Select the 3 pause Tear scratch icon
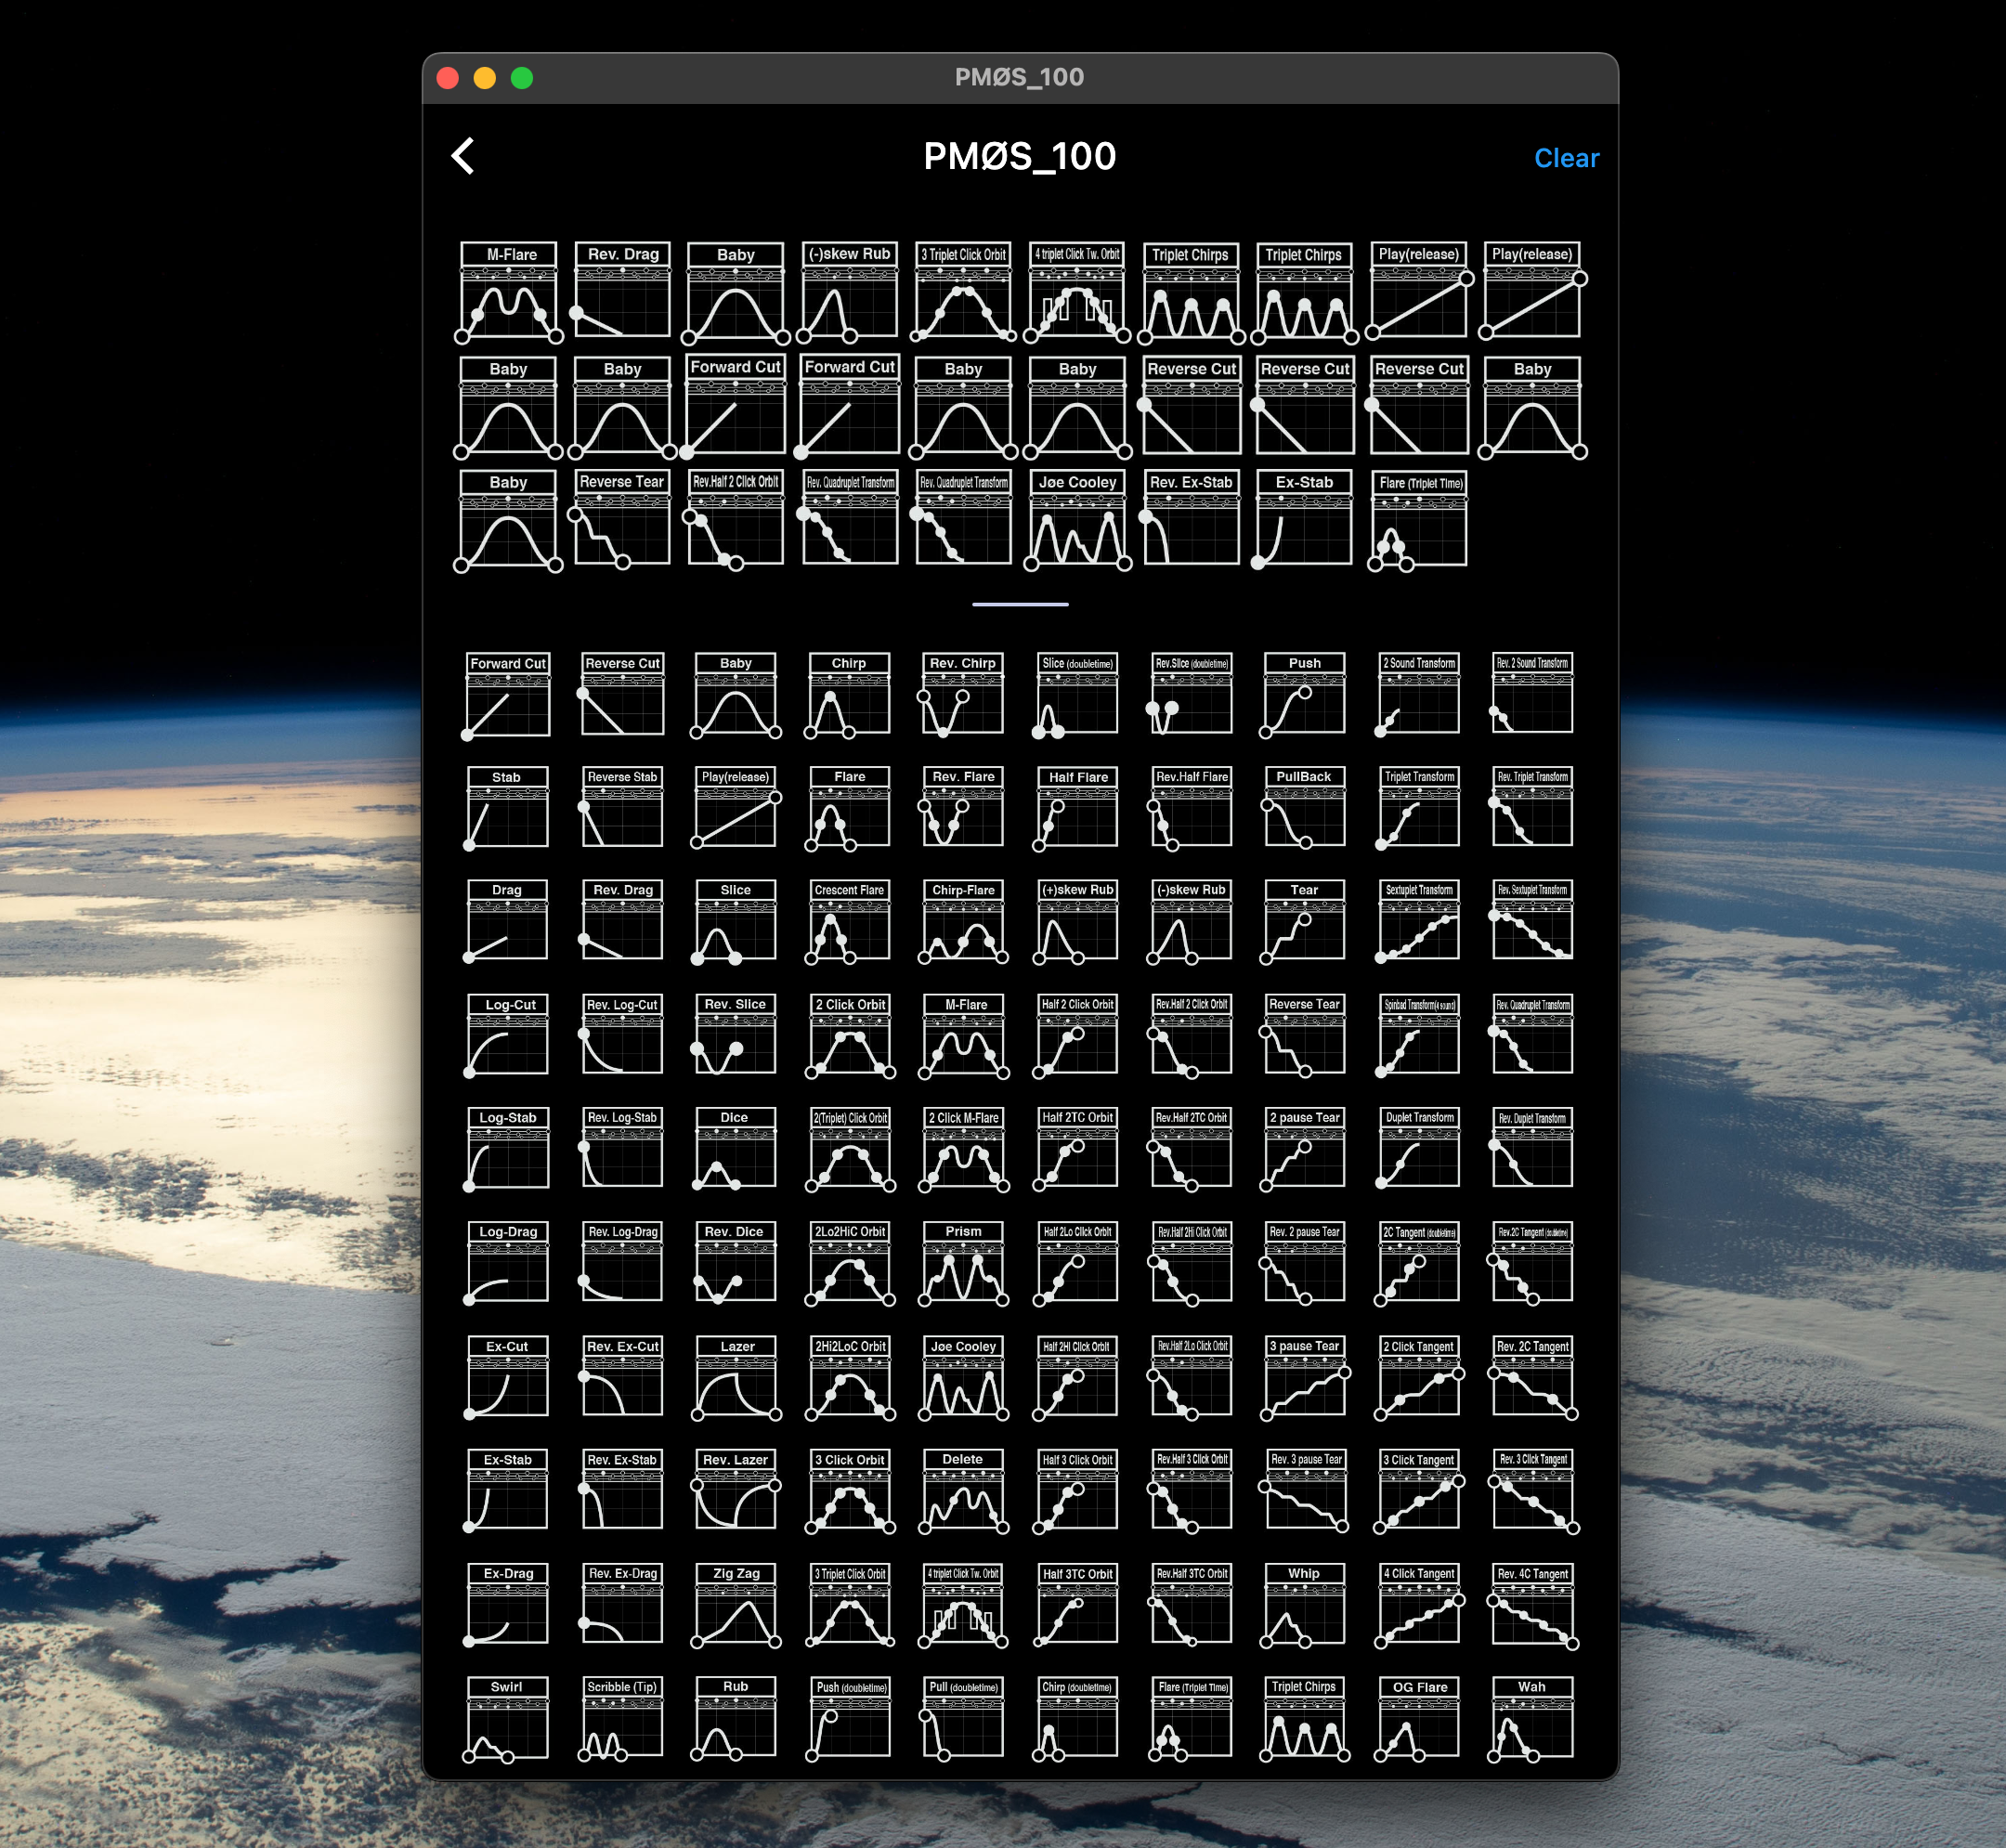This screenshot has height=1848, width=2006. click(x=1304, y=1378)
